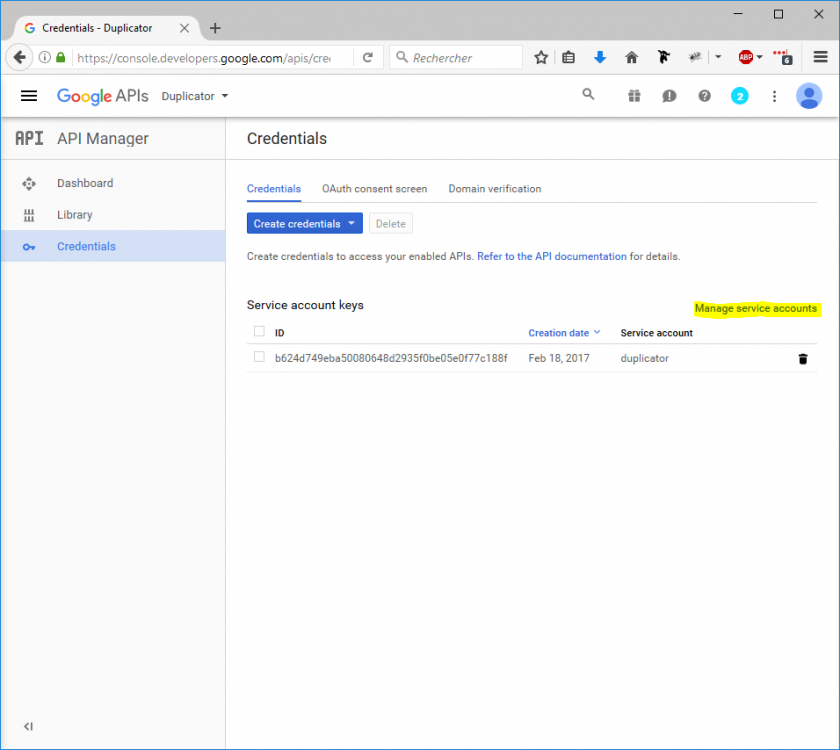This screenshot has width=840, height=750.
Task: Collapse the left sidebar panel
Action: (x=28, y=726)
